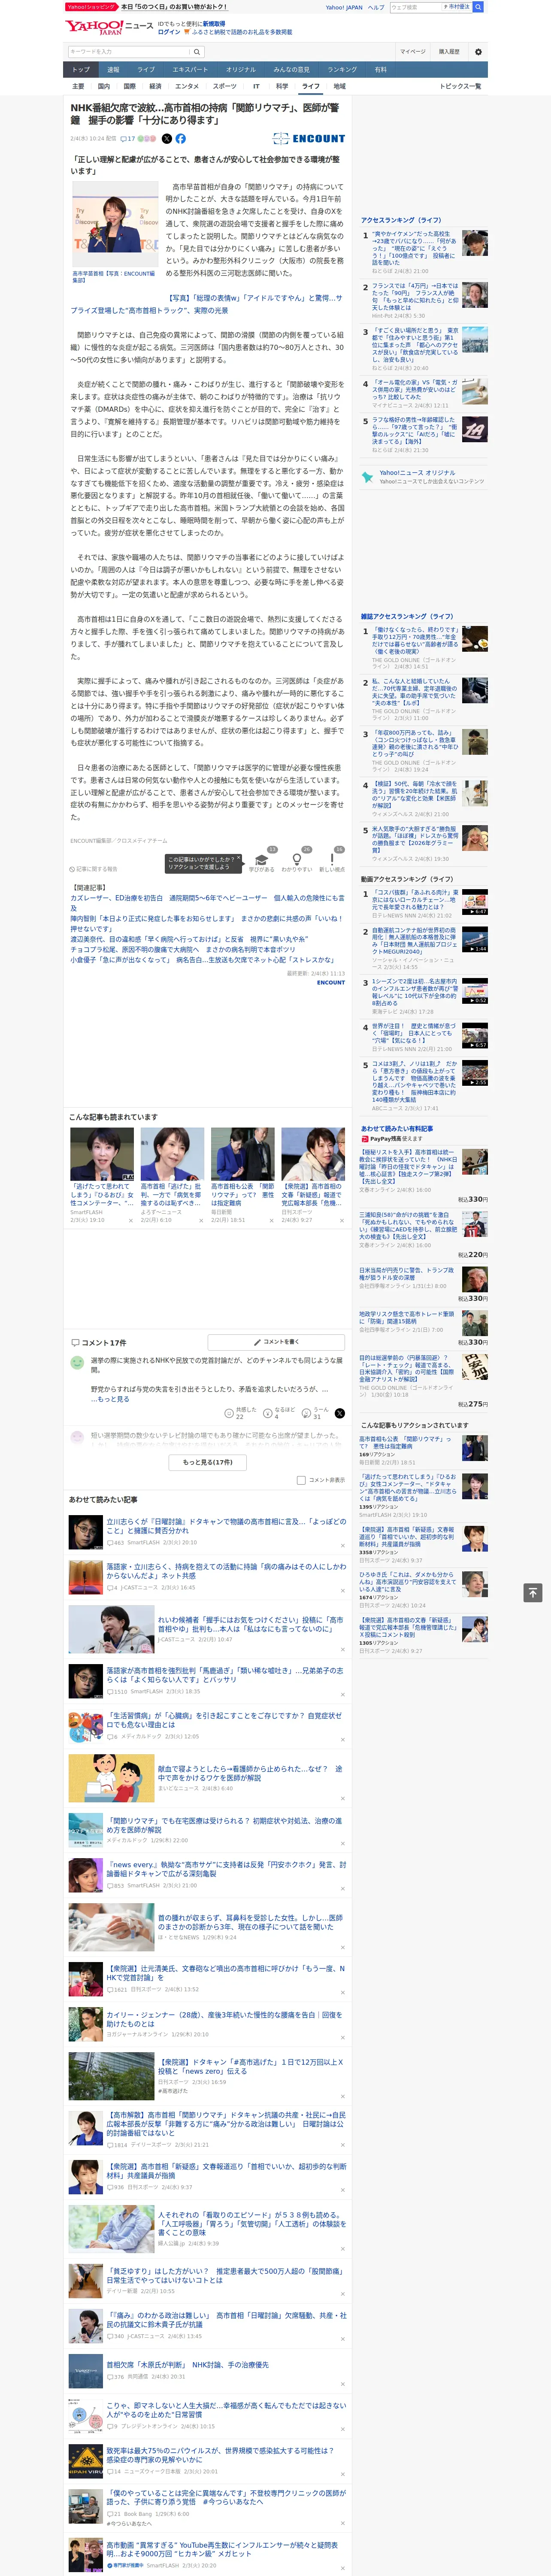
Task: Click うーん reaction on first comment
Action: tap(316, 1413)
